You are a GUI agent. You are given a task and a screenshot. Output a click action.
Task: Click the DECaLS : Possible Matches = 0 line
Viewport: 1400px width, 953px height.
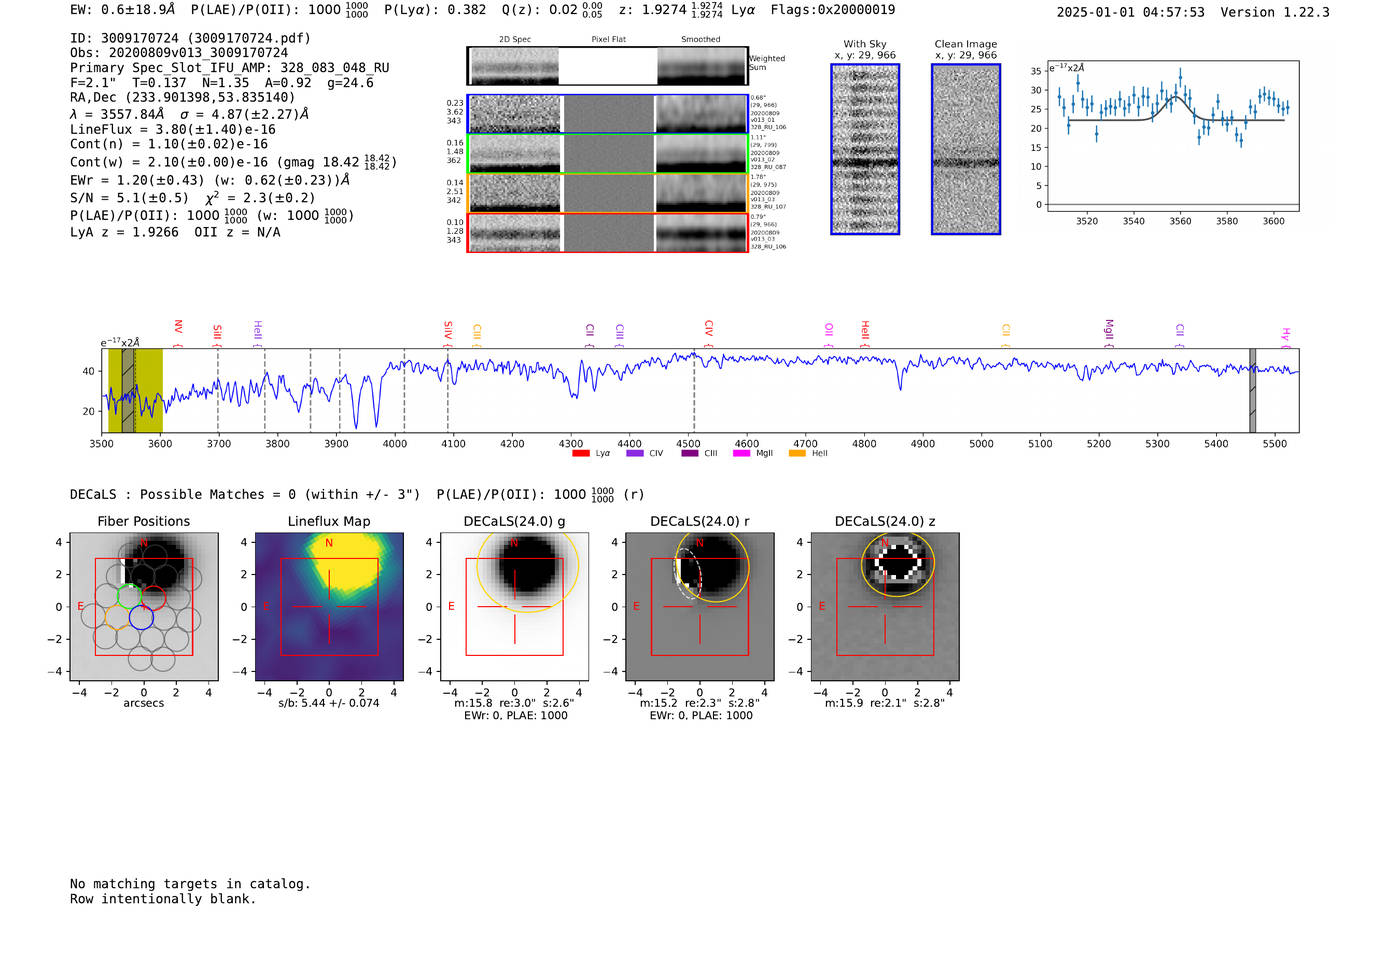(x=245, y=494)
